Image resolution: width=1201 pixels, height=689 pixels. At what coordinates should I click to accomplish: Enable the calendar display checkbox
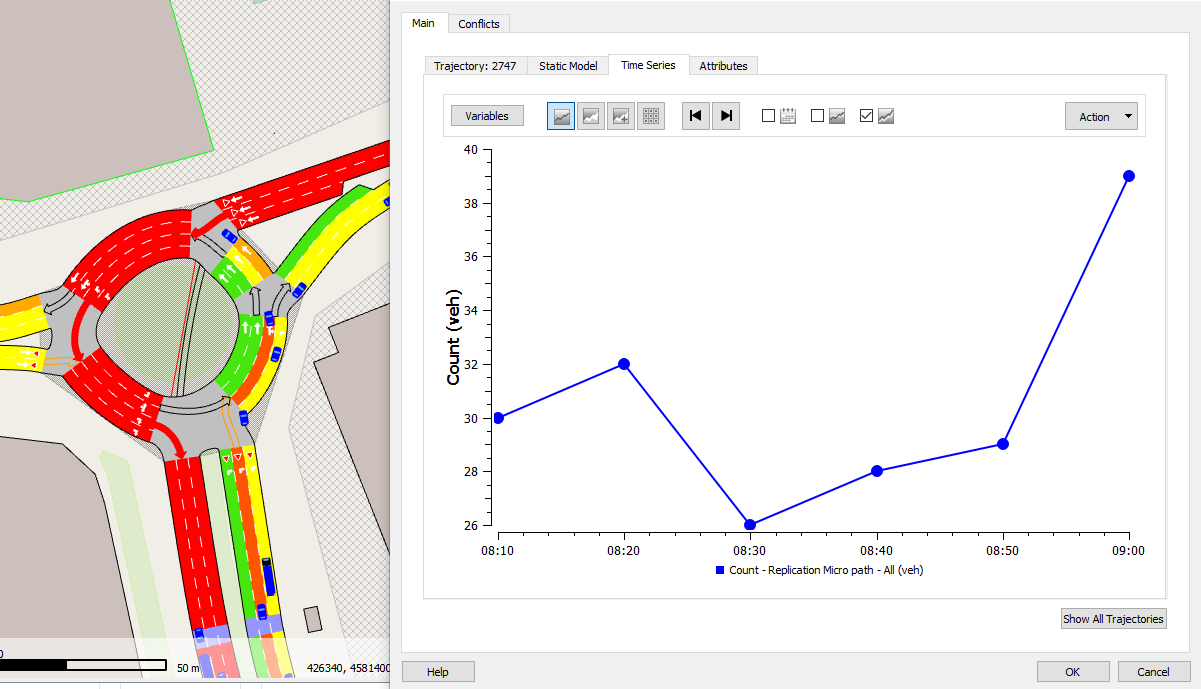click(768, 115)
